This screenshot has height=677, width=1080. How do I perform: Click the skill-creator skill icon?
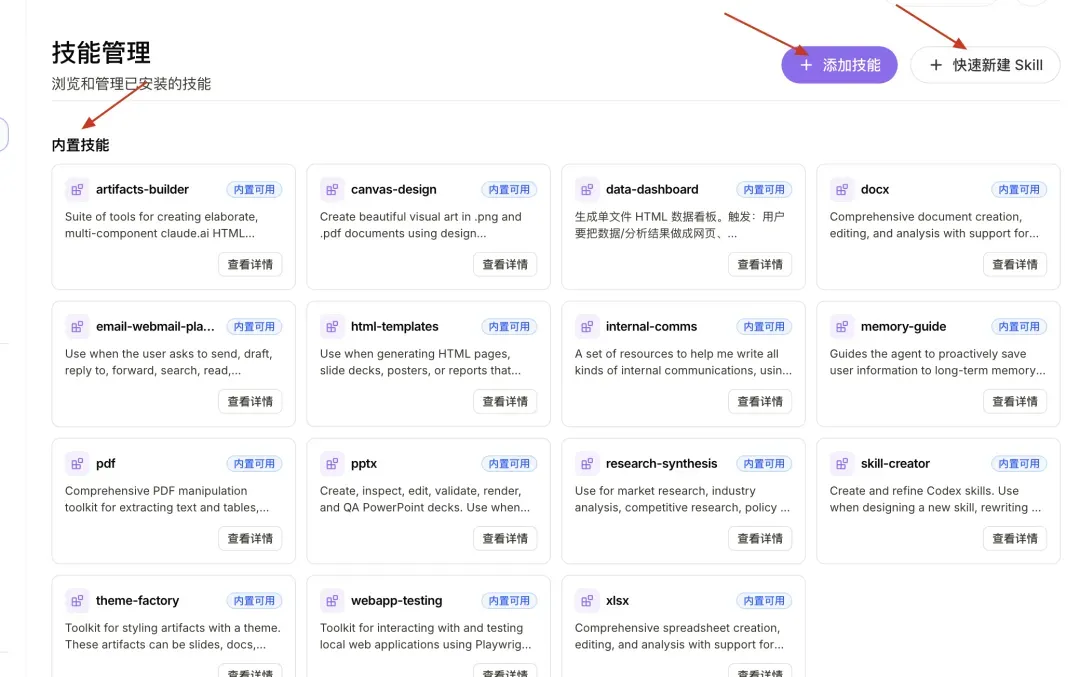841,464
